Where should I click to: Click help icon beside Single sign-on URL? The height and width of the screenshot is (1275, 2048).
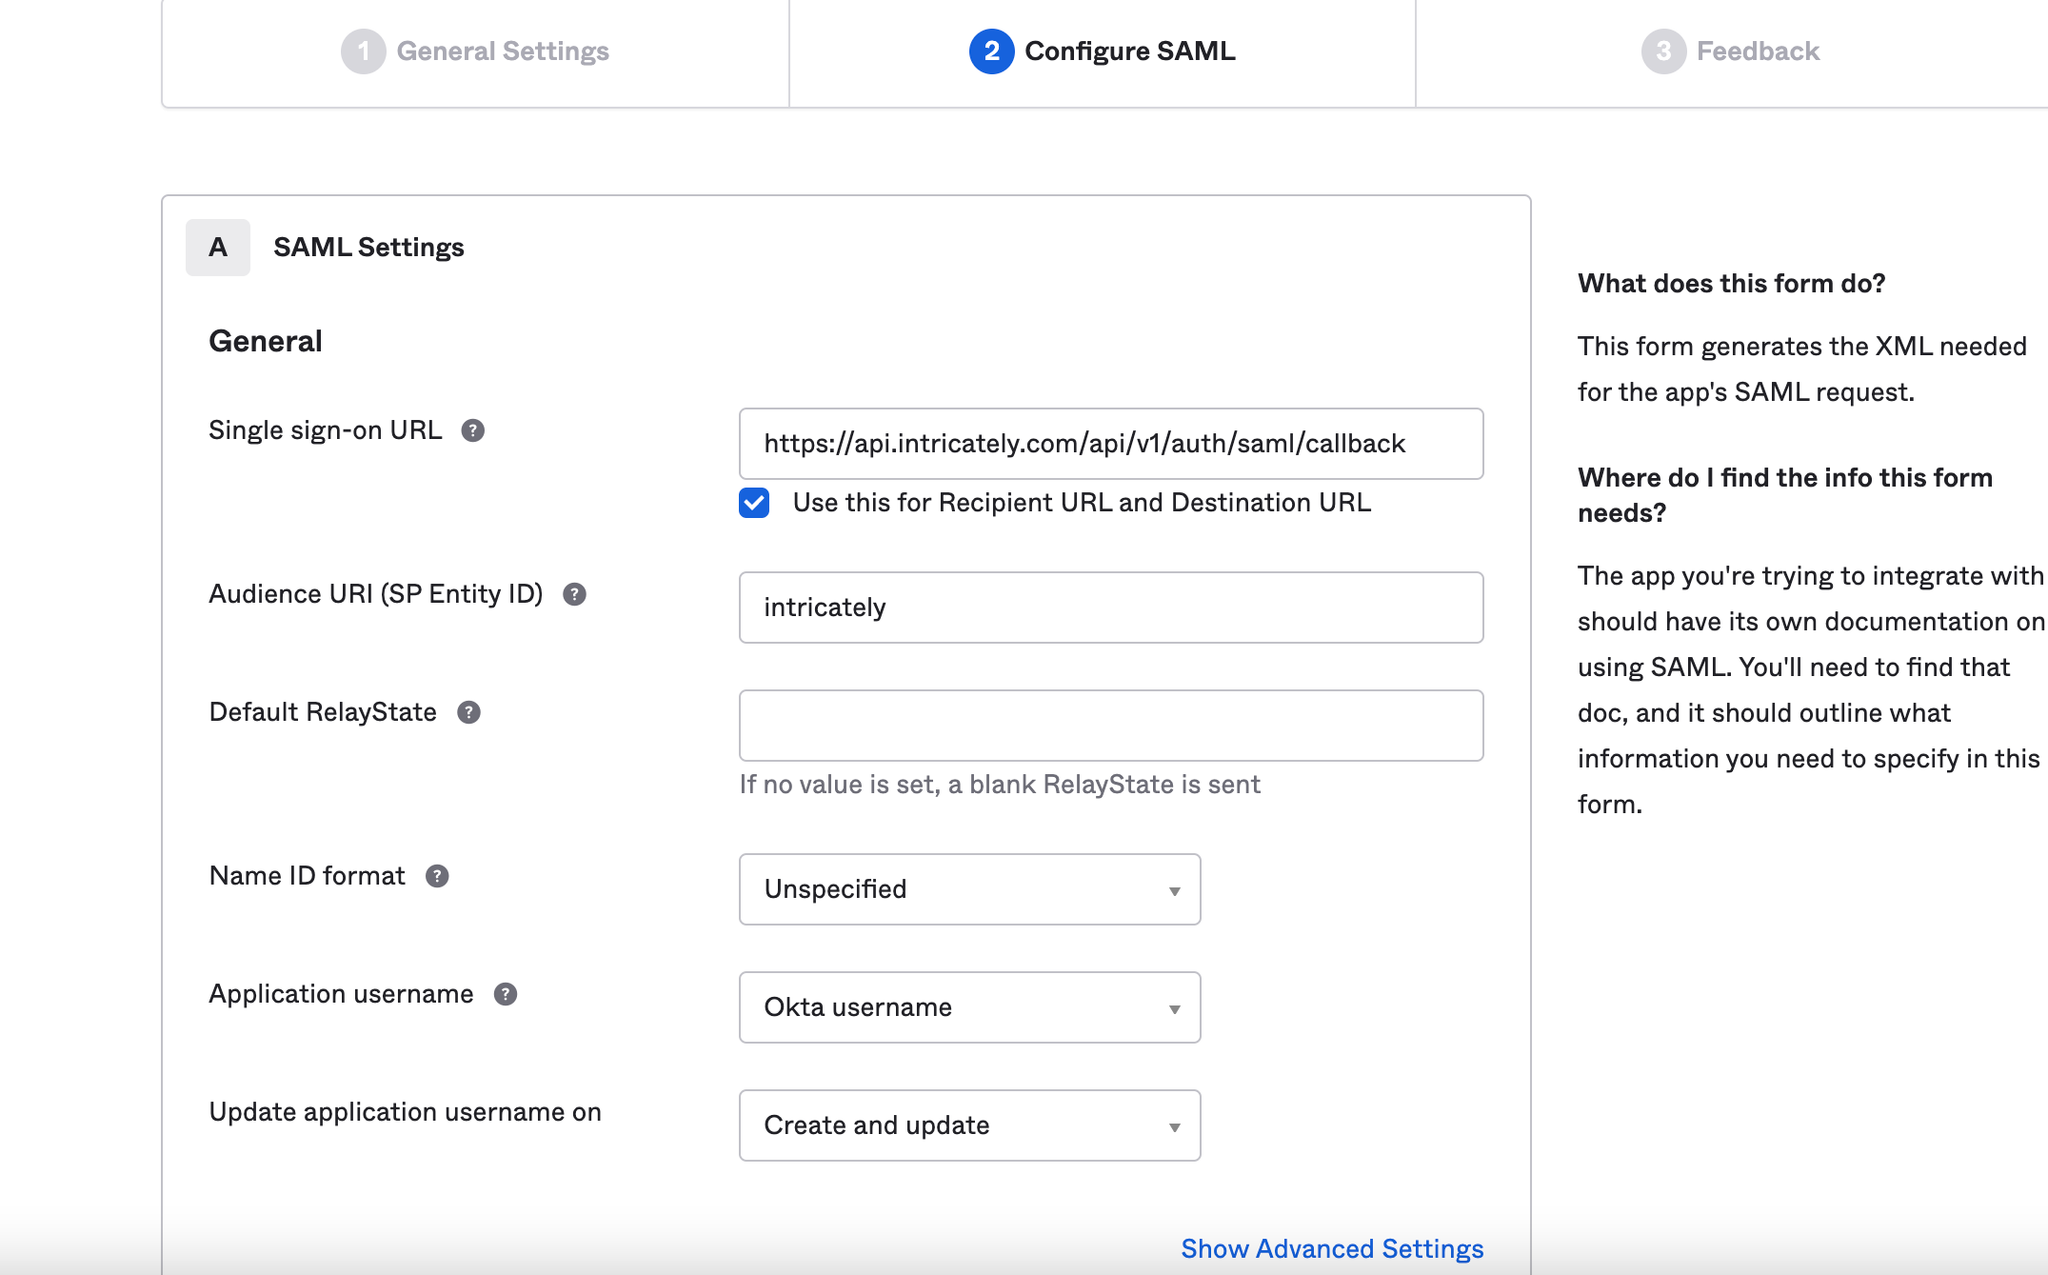click(473, 430)
